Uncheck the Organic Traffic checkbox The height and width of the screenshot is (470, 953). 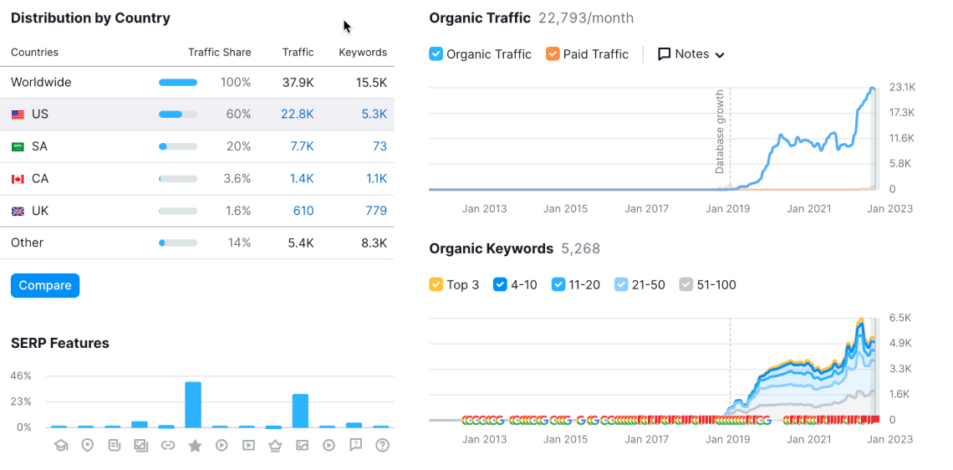tap(436, 54)
